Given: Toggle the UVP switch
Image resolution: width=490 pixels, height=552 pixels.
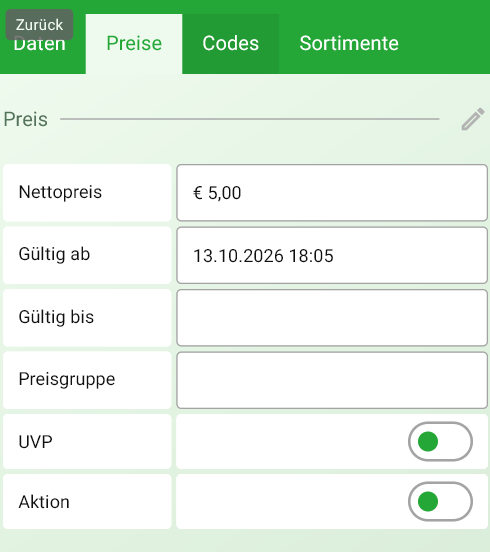Looking at the screenshot, I should pos(440,441).
